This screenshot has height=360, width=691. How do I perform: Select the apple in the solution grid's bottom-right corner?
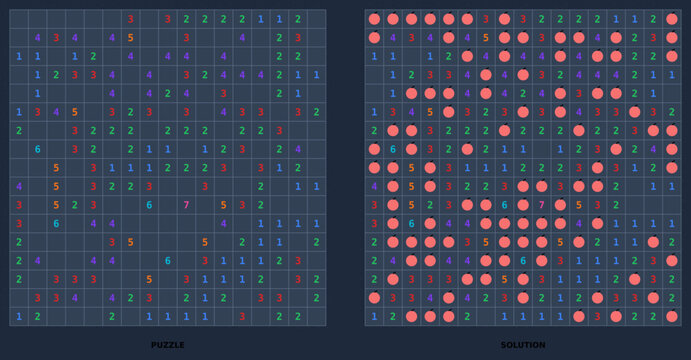click(x=672, y=316)
